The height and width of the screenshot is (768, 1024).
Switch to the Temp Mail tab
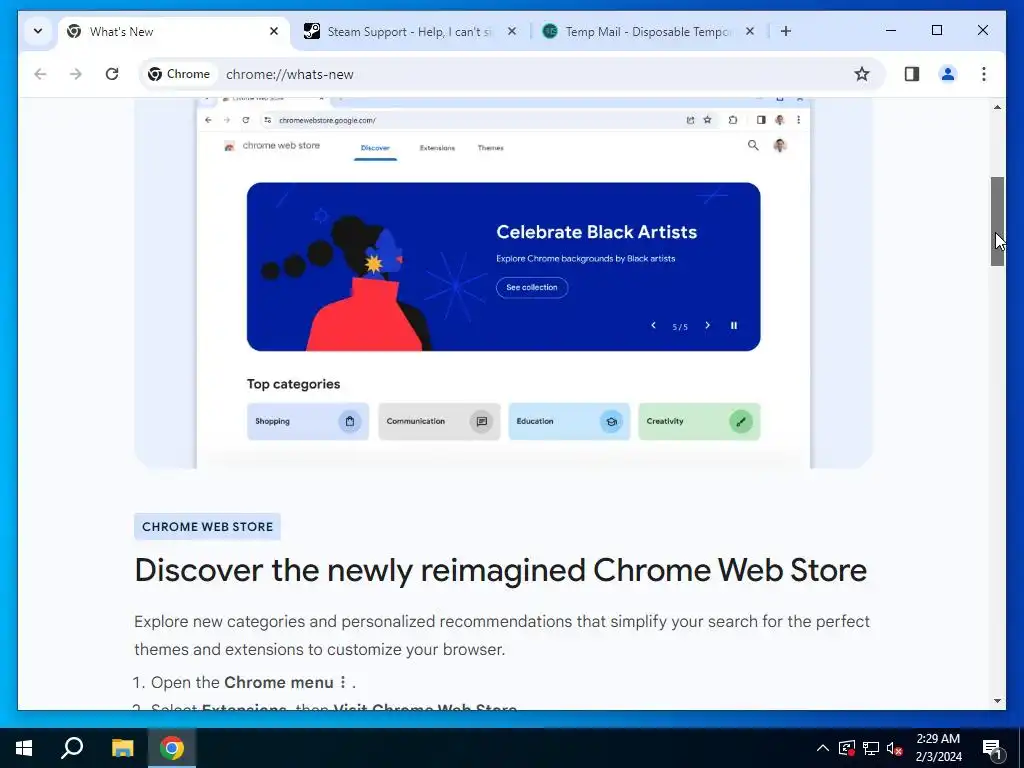pos(647,31)
